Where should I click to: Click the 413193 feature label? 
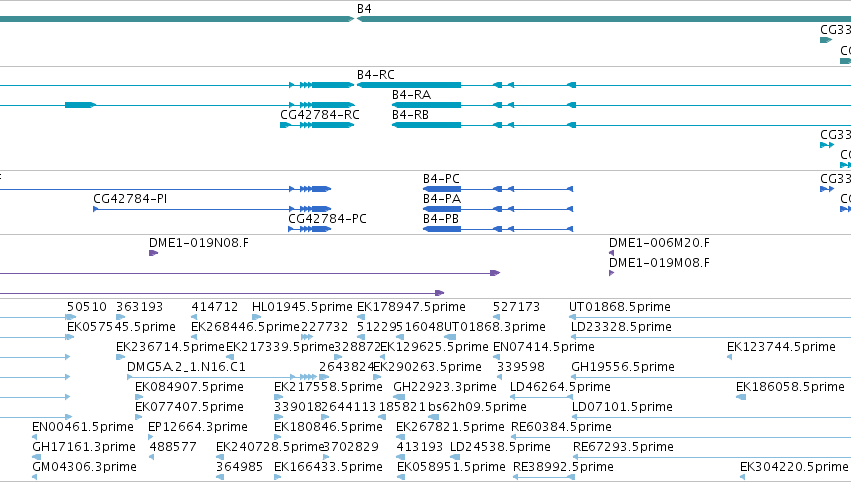420,448
